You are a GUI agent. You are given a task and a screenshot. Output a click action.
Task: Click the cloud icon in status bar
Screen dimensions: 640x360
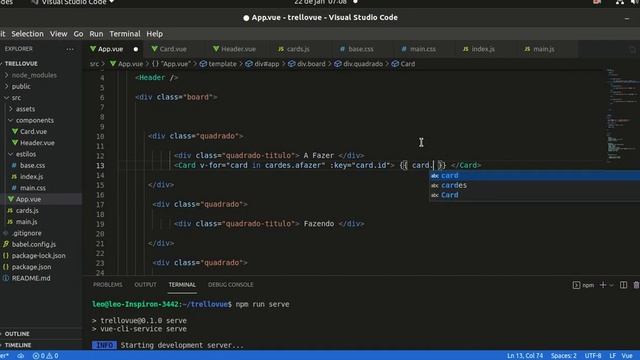pos(20,356)
